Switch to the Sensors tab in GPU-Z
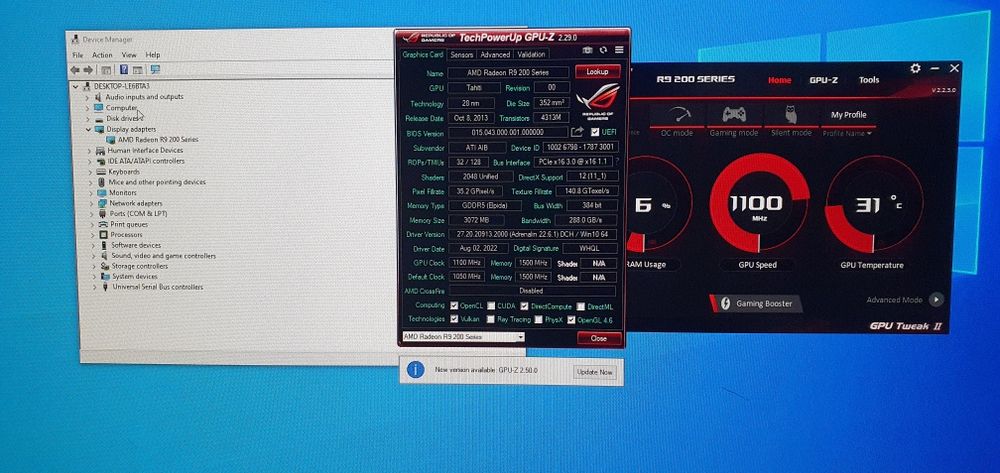This screenshot has height=473, width=1000. click(462, 55)
